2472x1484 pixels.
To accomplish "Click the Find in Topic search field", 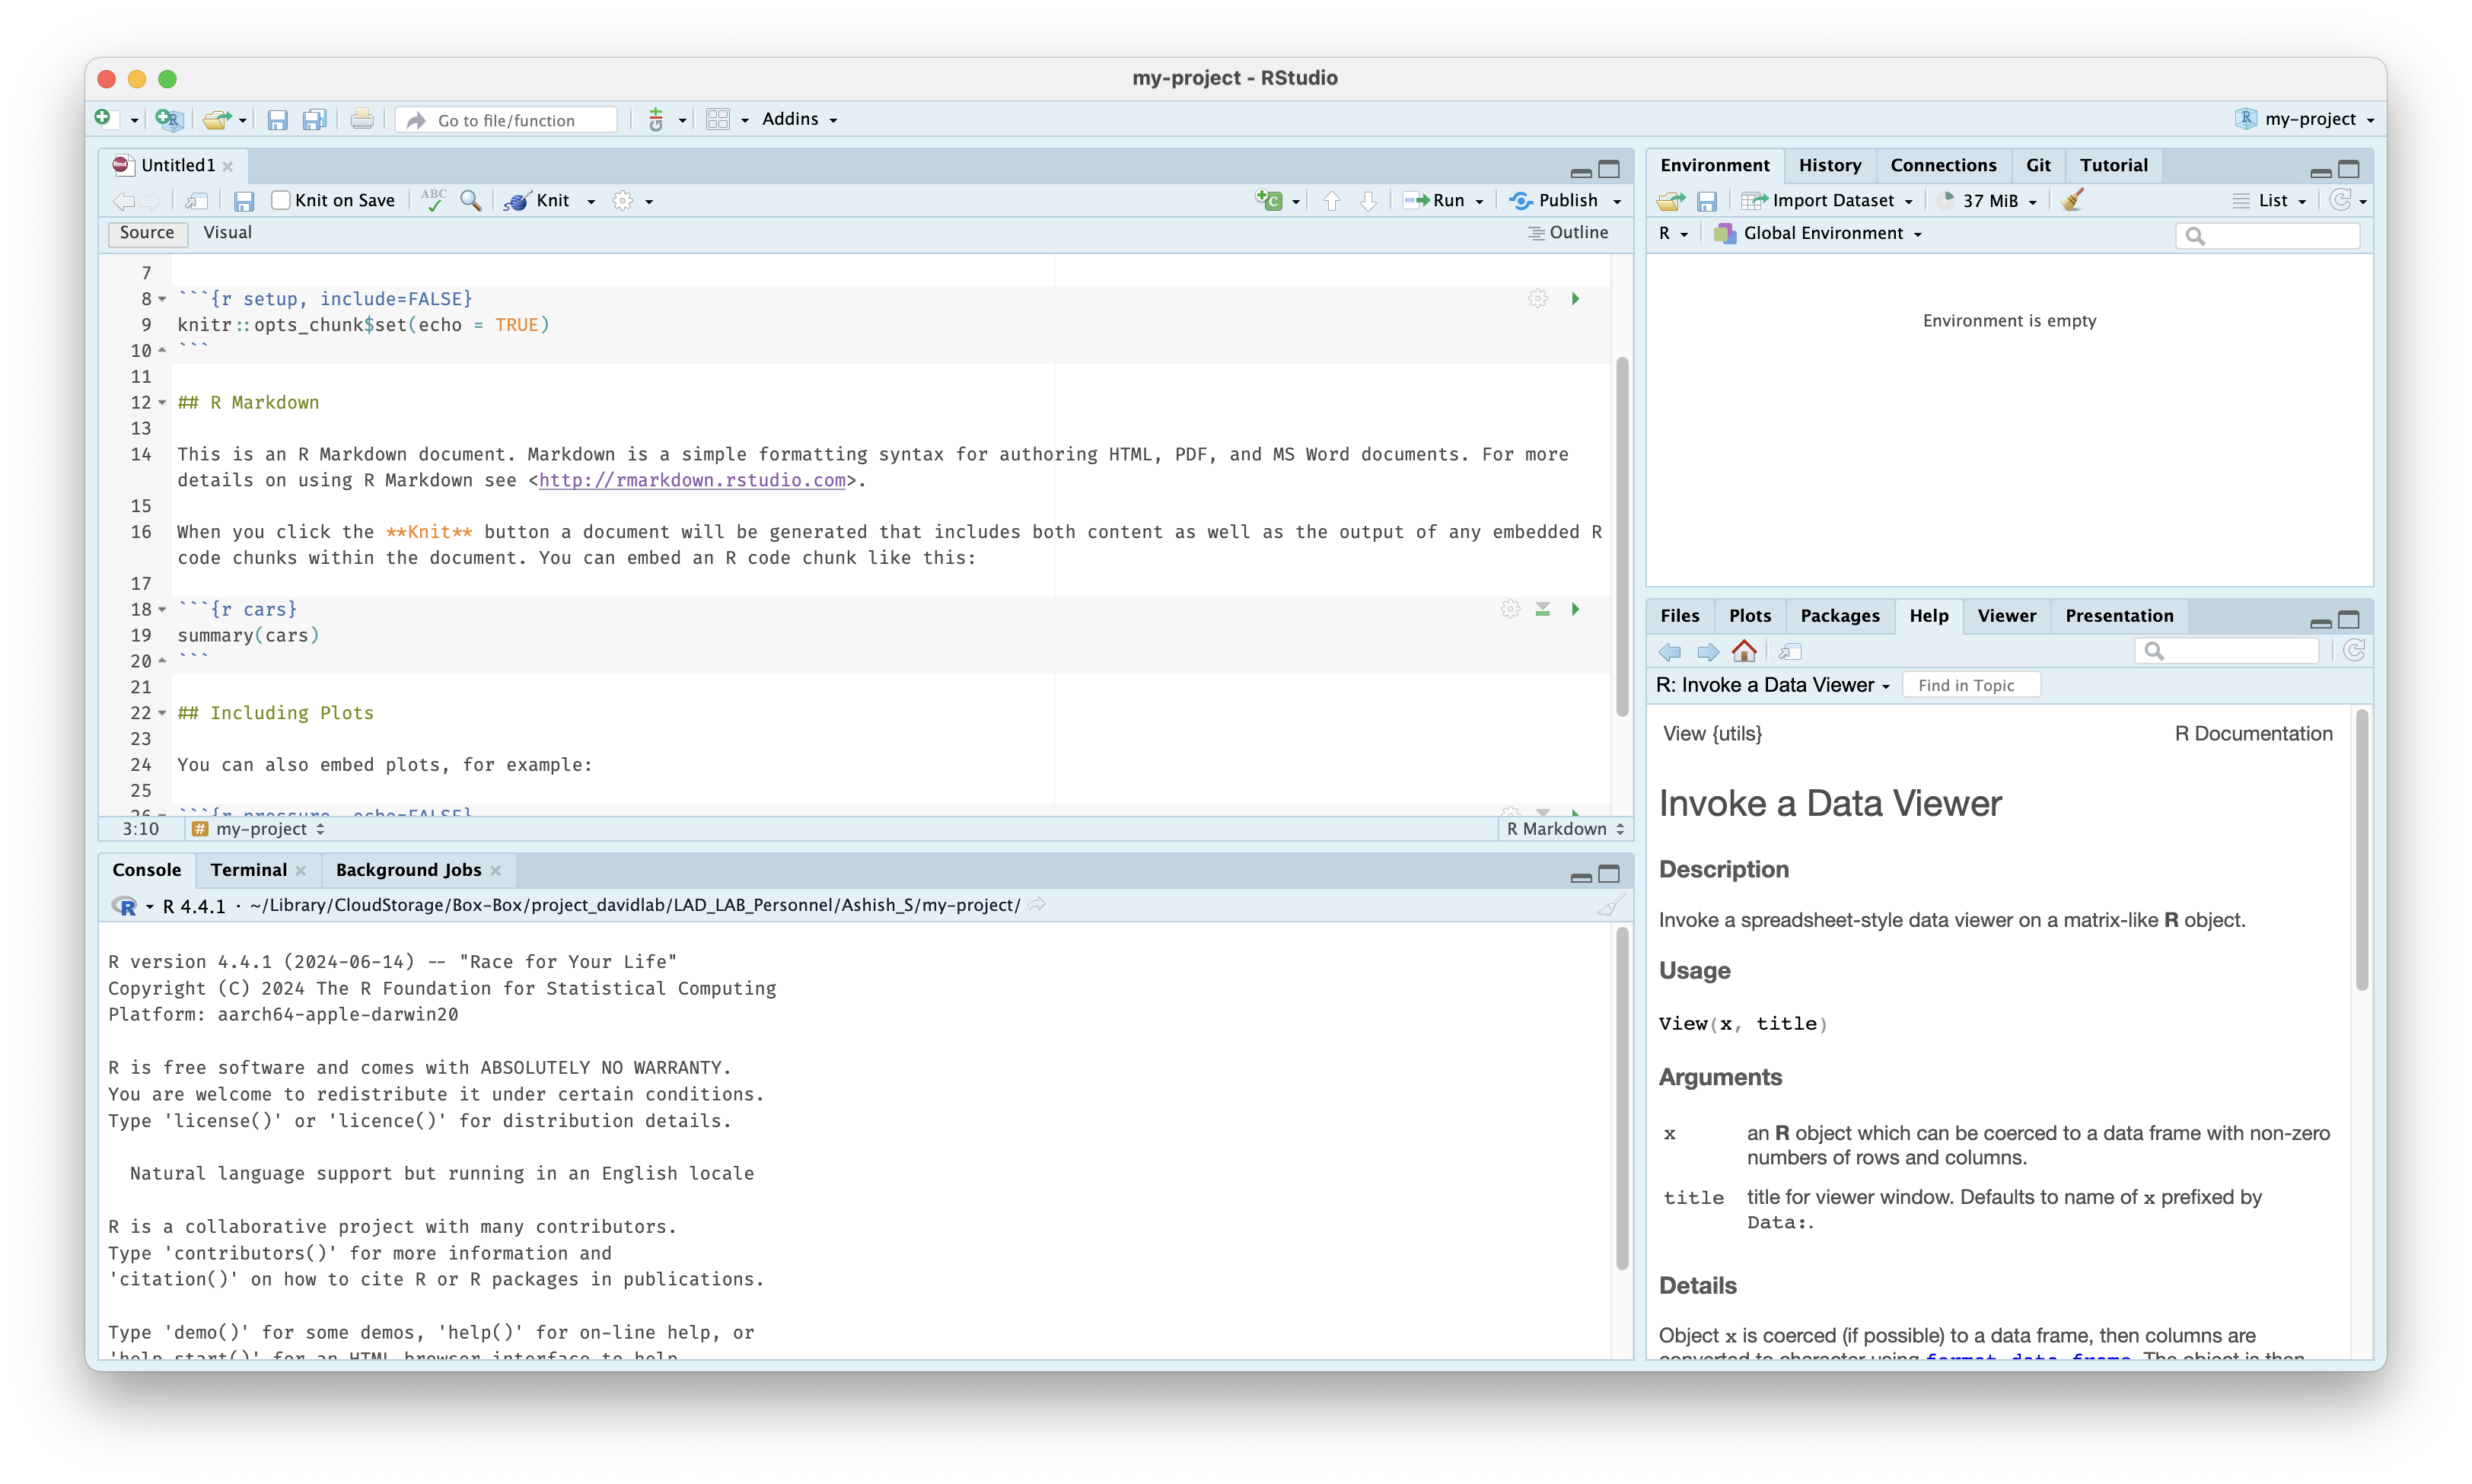I will pos(1971,684).
